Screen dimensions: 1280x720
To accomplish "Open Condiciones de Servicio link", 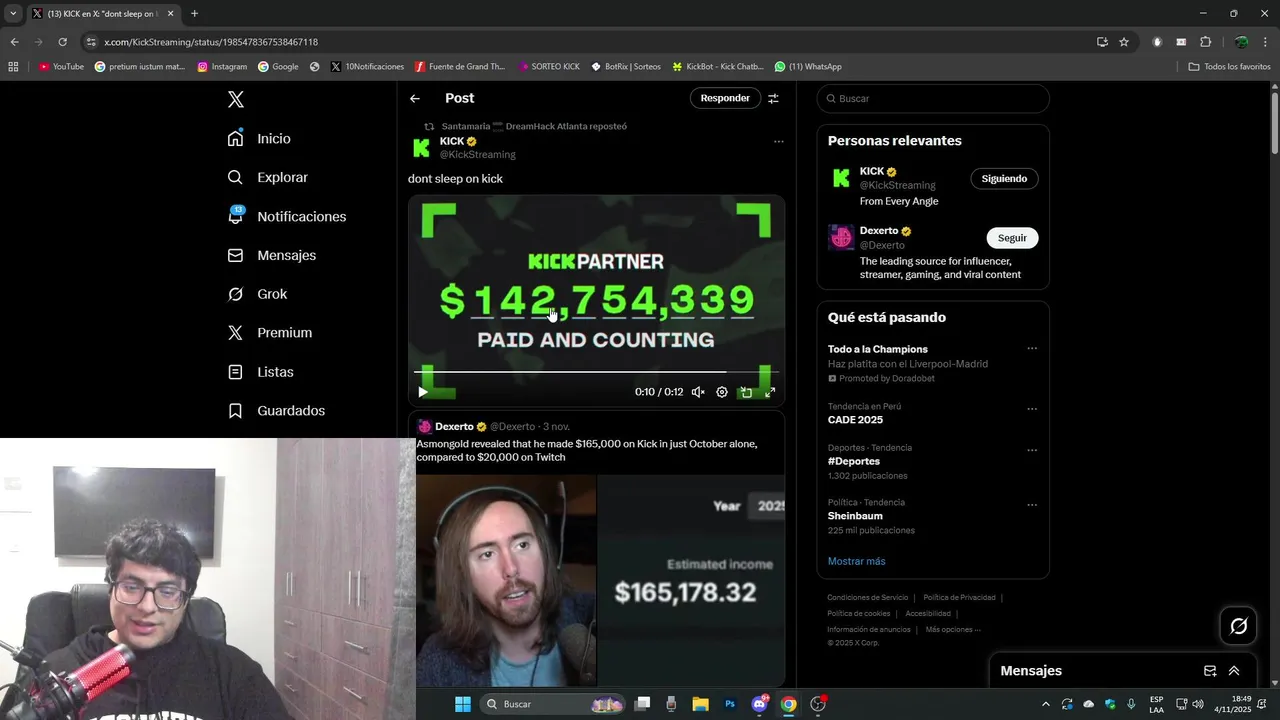I will [867, 598].
